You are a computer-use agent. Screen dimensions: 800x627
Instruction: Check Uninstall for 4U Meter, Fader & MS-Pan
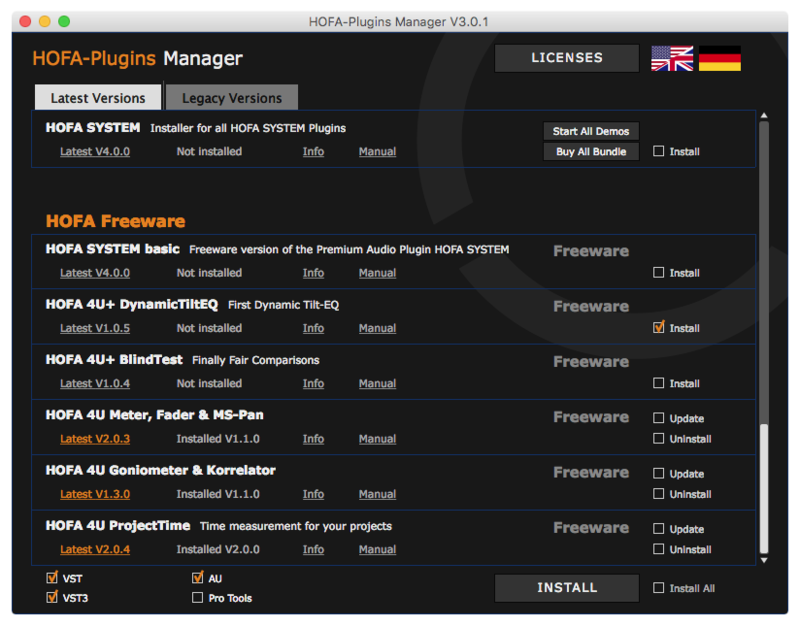(x=658, y=438)
